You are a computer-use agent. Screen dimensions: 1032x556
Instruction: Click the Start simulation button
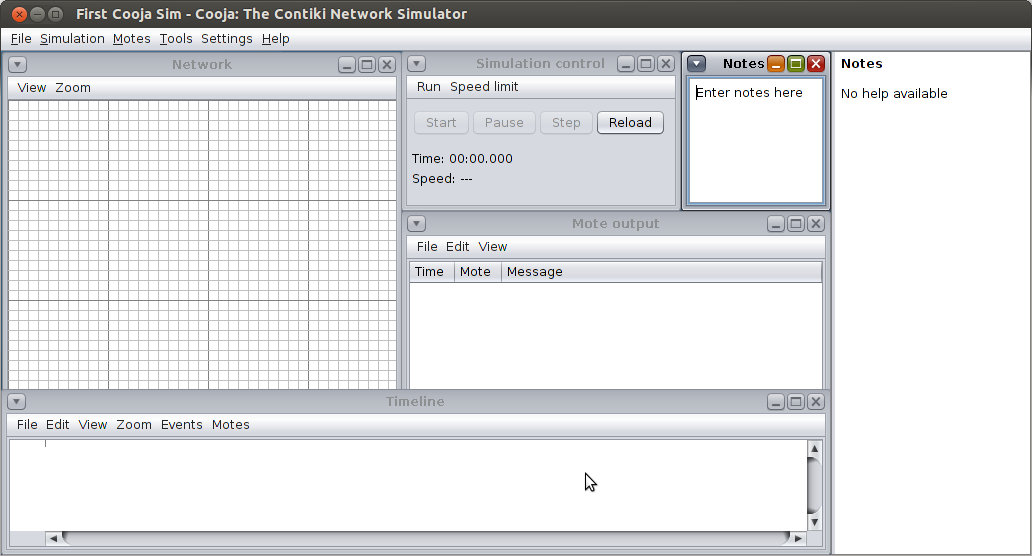click(x=441, y=122)
